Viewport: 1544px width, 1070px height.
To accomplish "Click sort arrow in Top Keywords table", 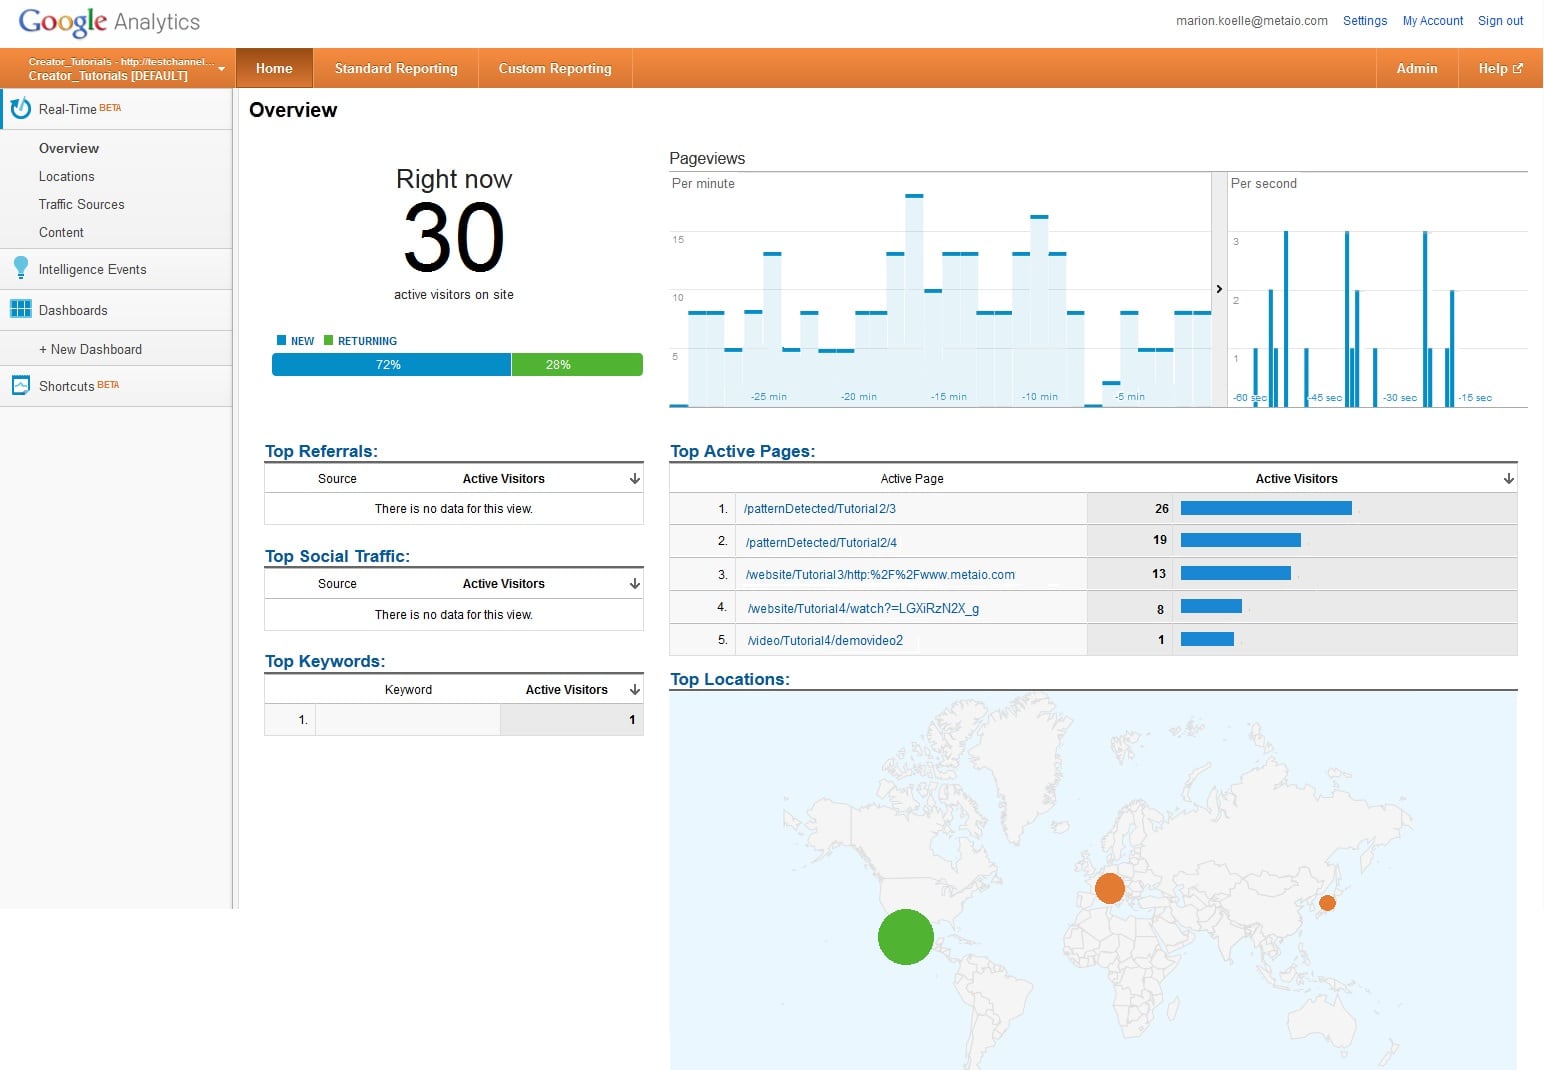I will [x=634, y=690].
